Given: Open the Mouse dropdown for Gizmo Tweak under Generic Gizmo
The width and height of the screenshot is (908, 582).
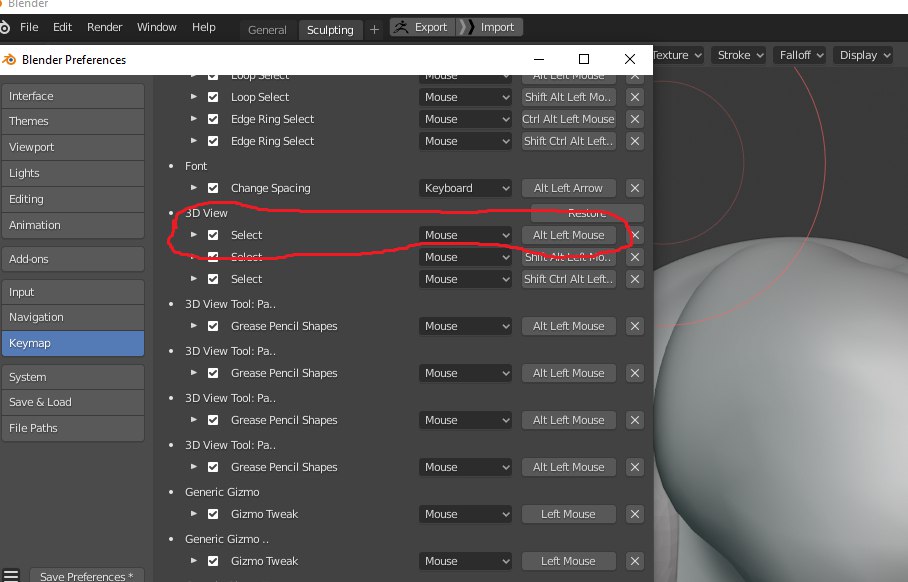Looking at the screenshot, I should coord(466,514).
